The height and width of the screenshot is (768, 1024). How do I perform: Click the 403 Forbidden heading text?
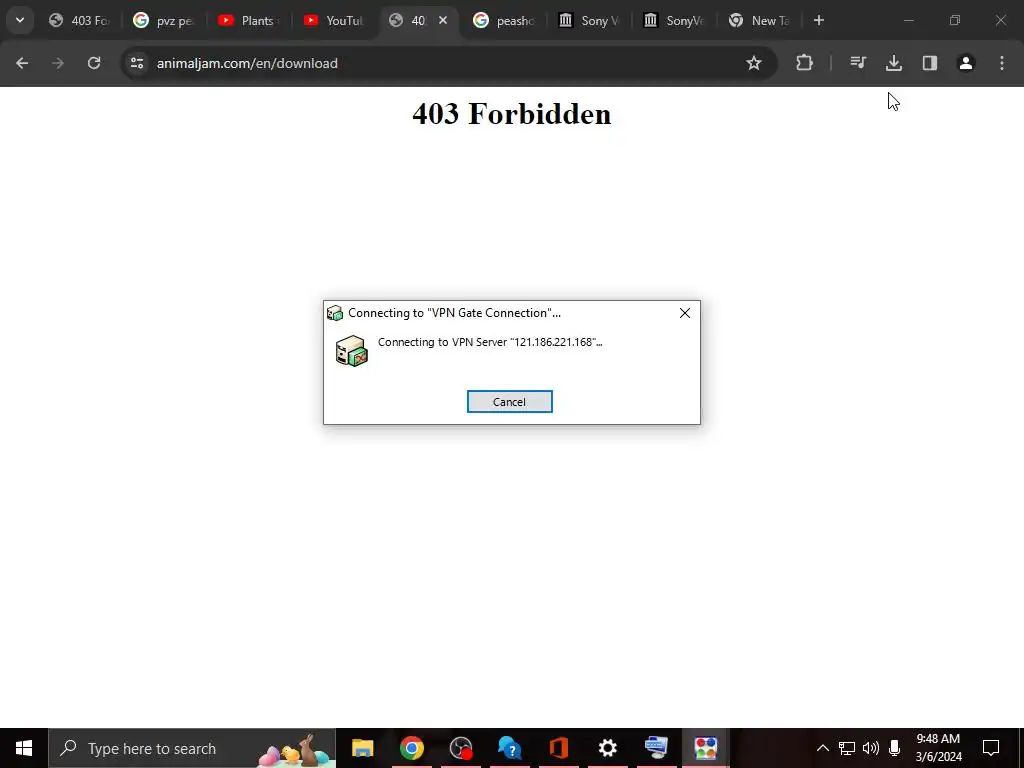(x=511, y=114)
